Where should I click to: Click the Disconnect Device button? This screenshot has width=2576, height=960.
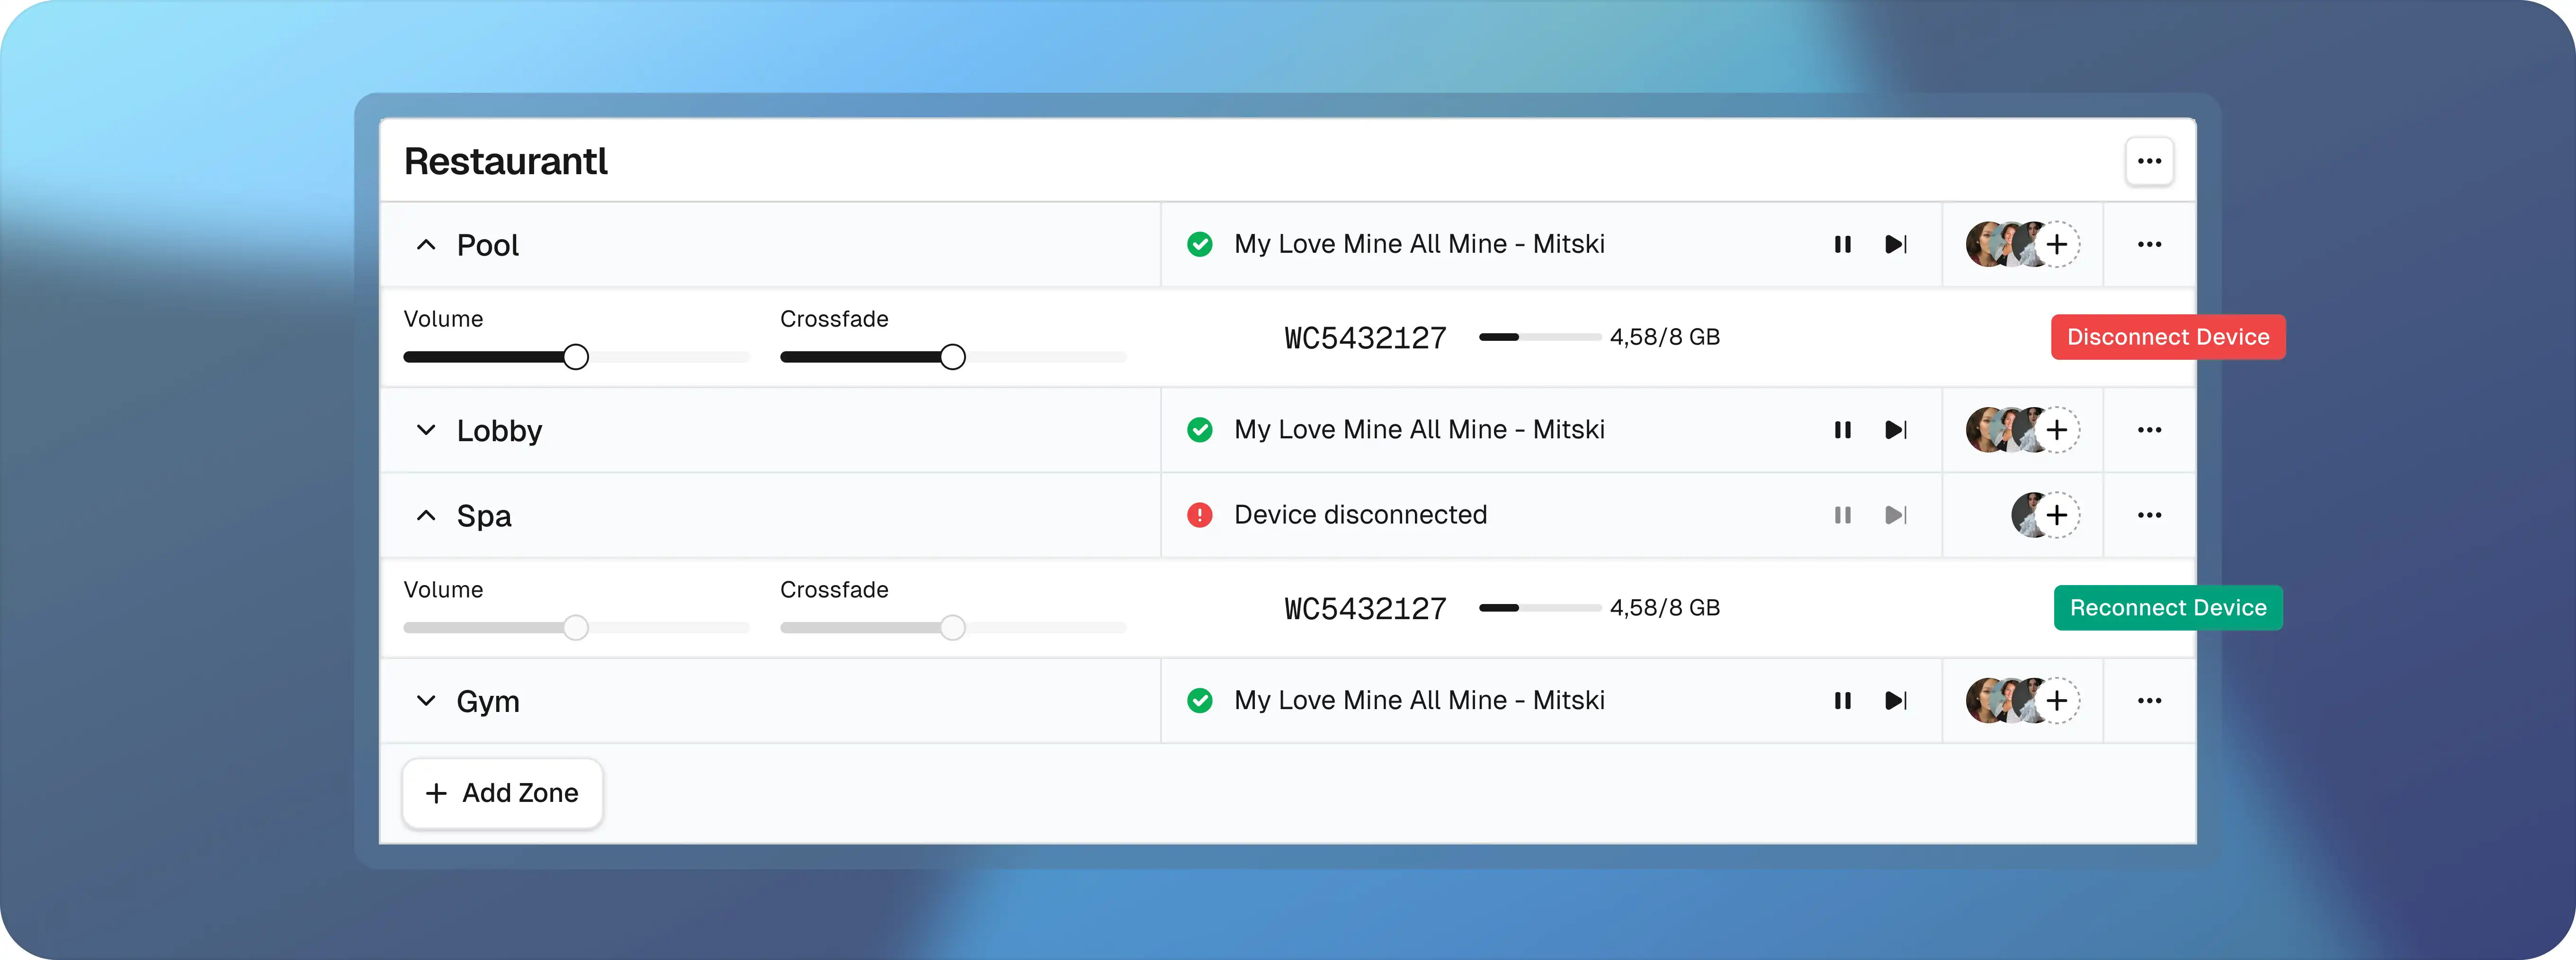pos(2167,337)
